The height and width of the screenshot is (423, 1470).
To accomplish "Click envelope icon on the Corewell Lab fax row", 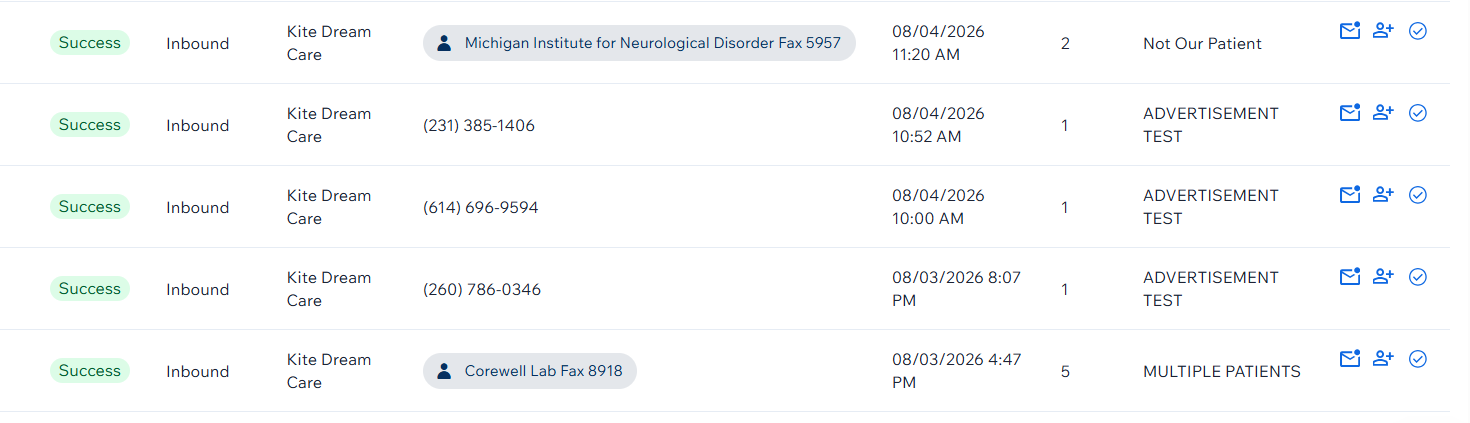I will [x=1350, y=359].
